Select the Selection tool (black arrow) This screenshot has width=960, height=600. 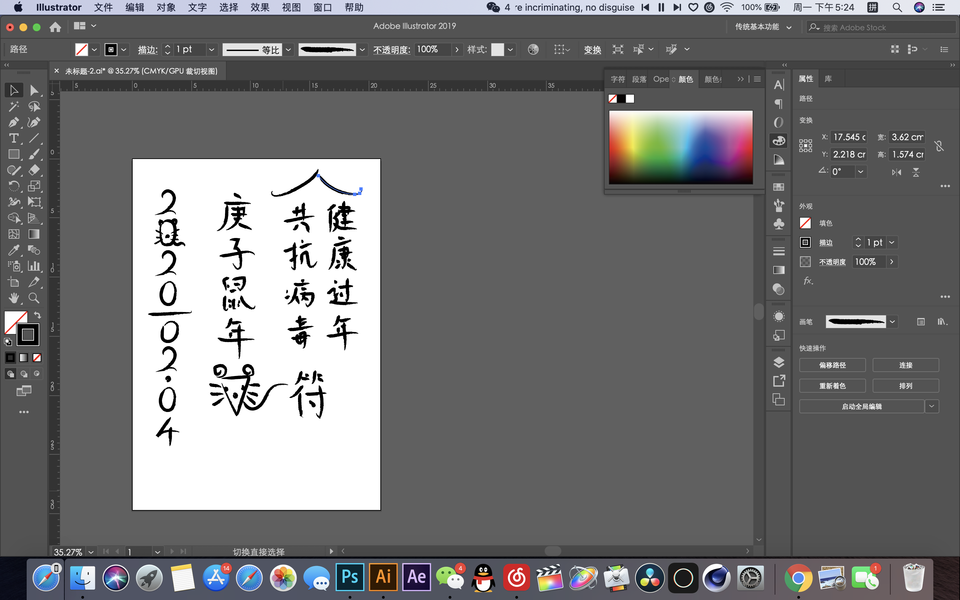tap(13, 90)
